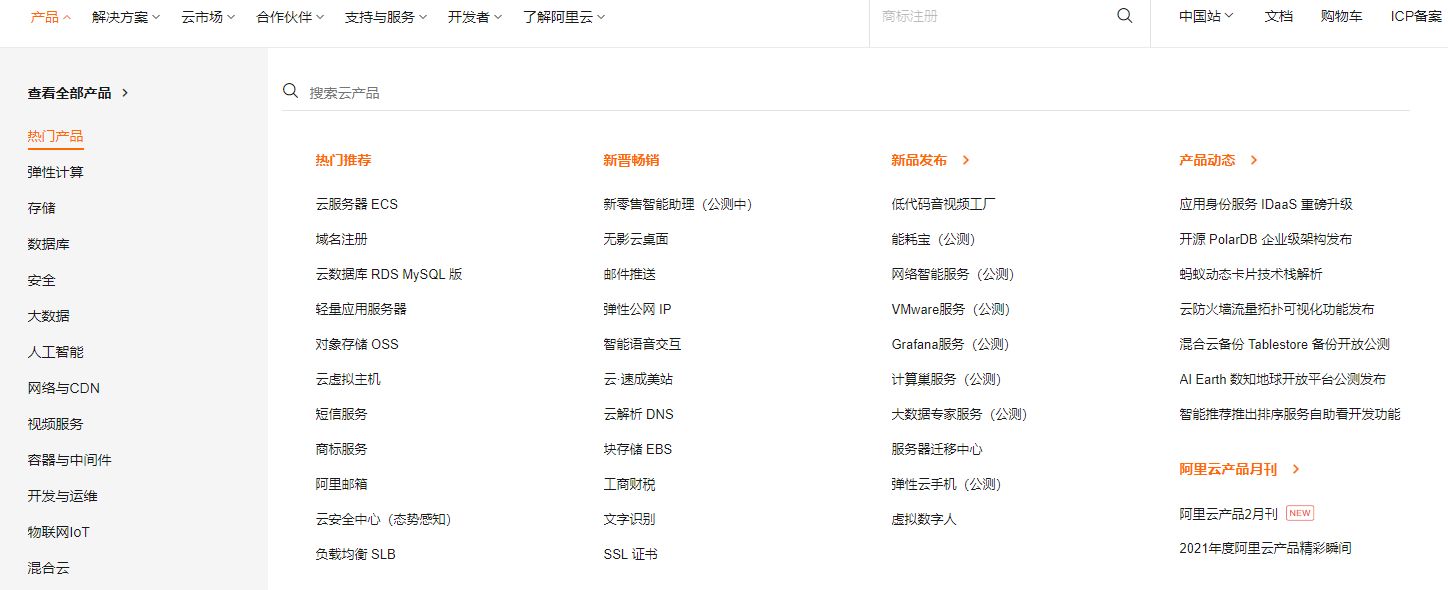Click 弹性公网 IP link
Viewport: 1448px width, 590px height.
point(638,309)
